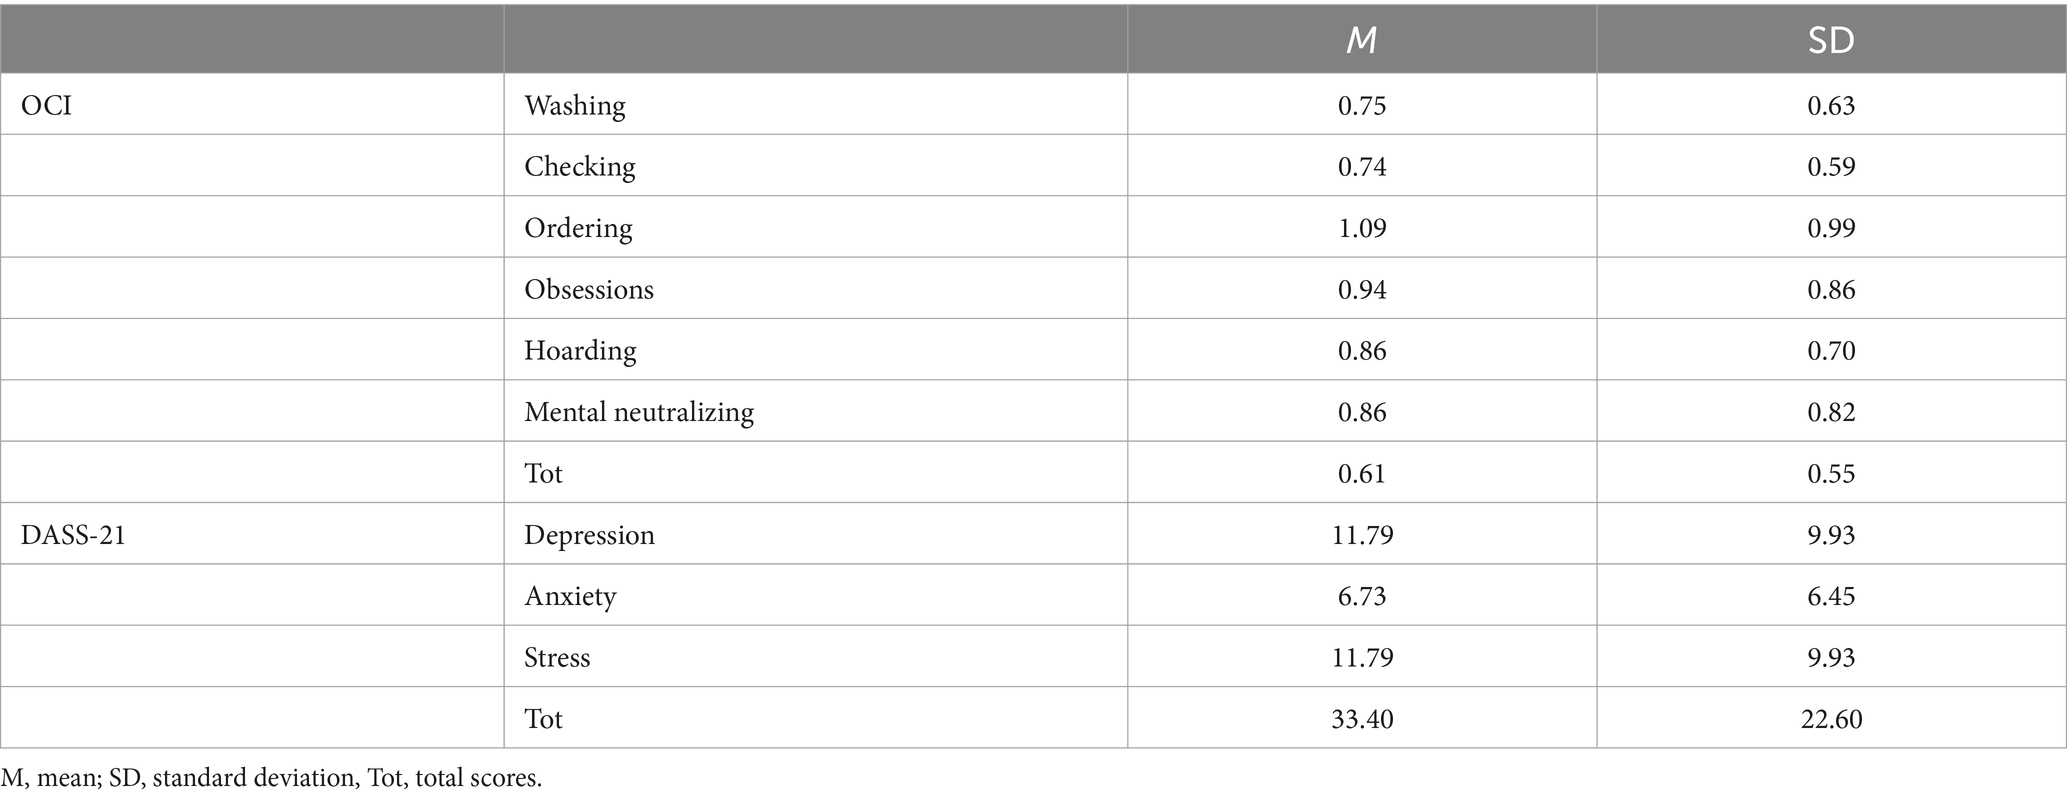Select the Hoarding row label
This screenshot has width=2067, height=800.
580,351
